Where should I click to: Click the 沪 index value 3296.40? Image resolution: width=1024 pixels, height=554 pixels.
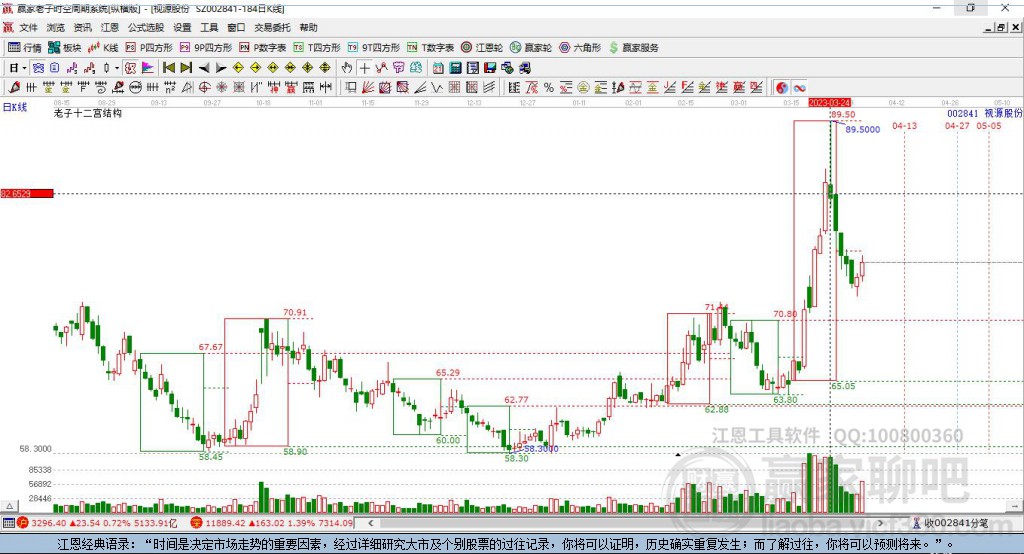pos(48,523)
